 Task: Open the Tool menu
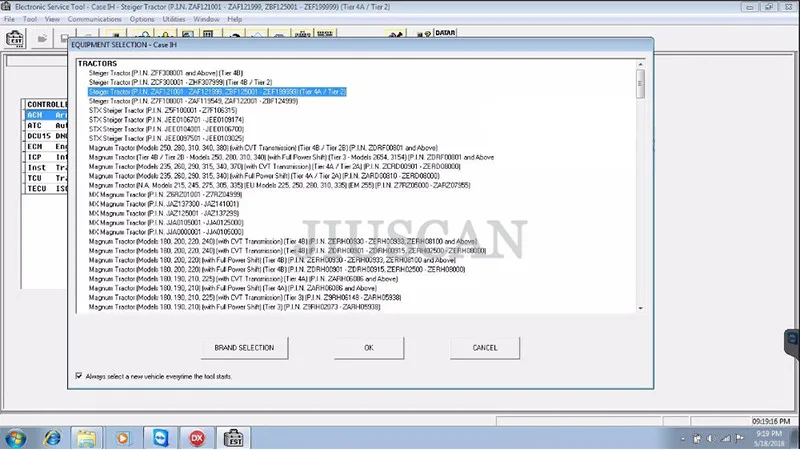(x=30, y=19)
